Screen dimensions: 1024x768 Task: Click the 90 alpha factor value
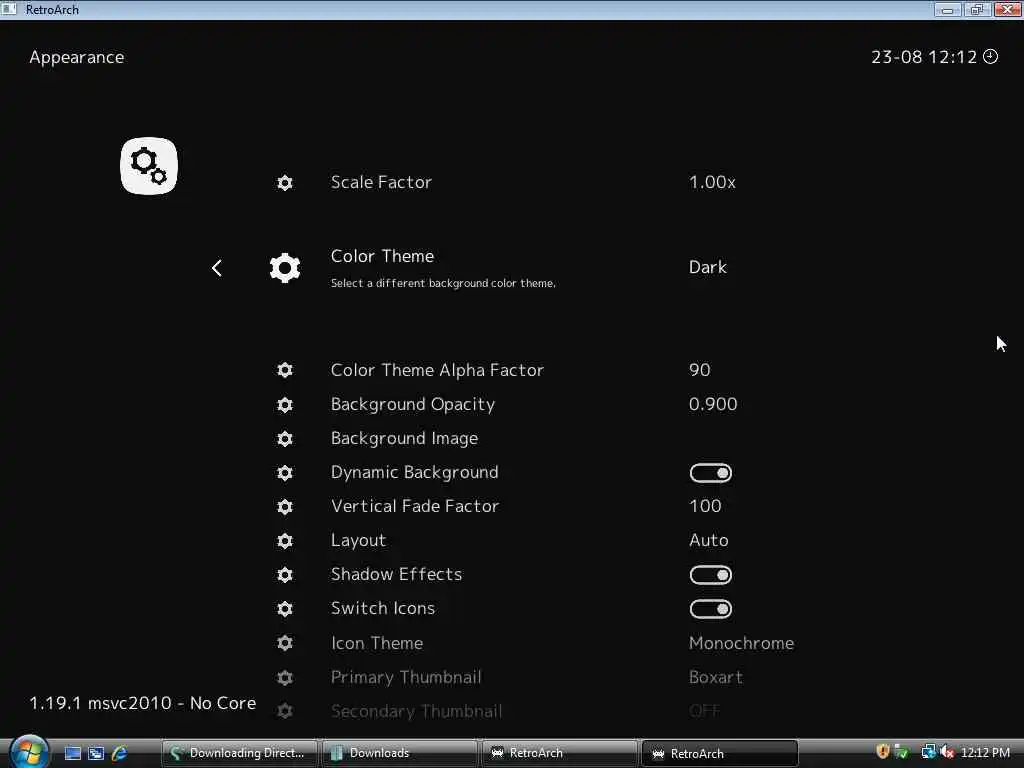(x=699, y=370)
